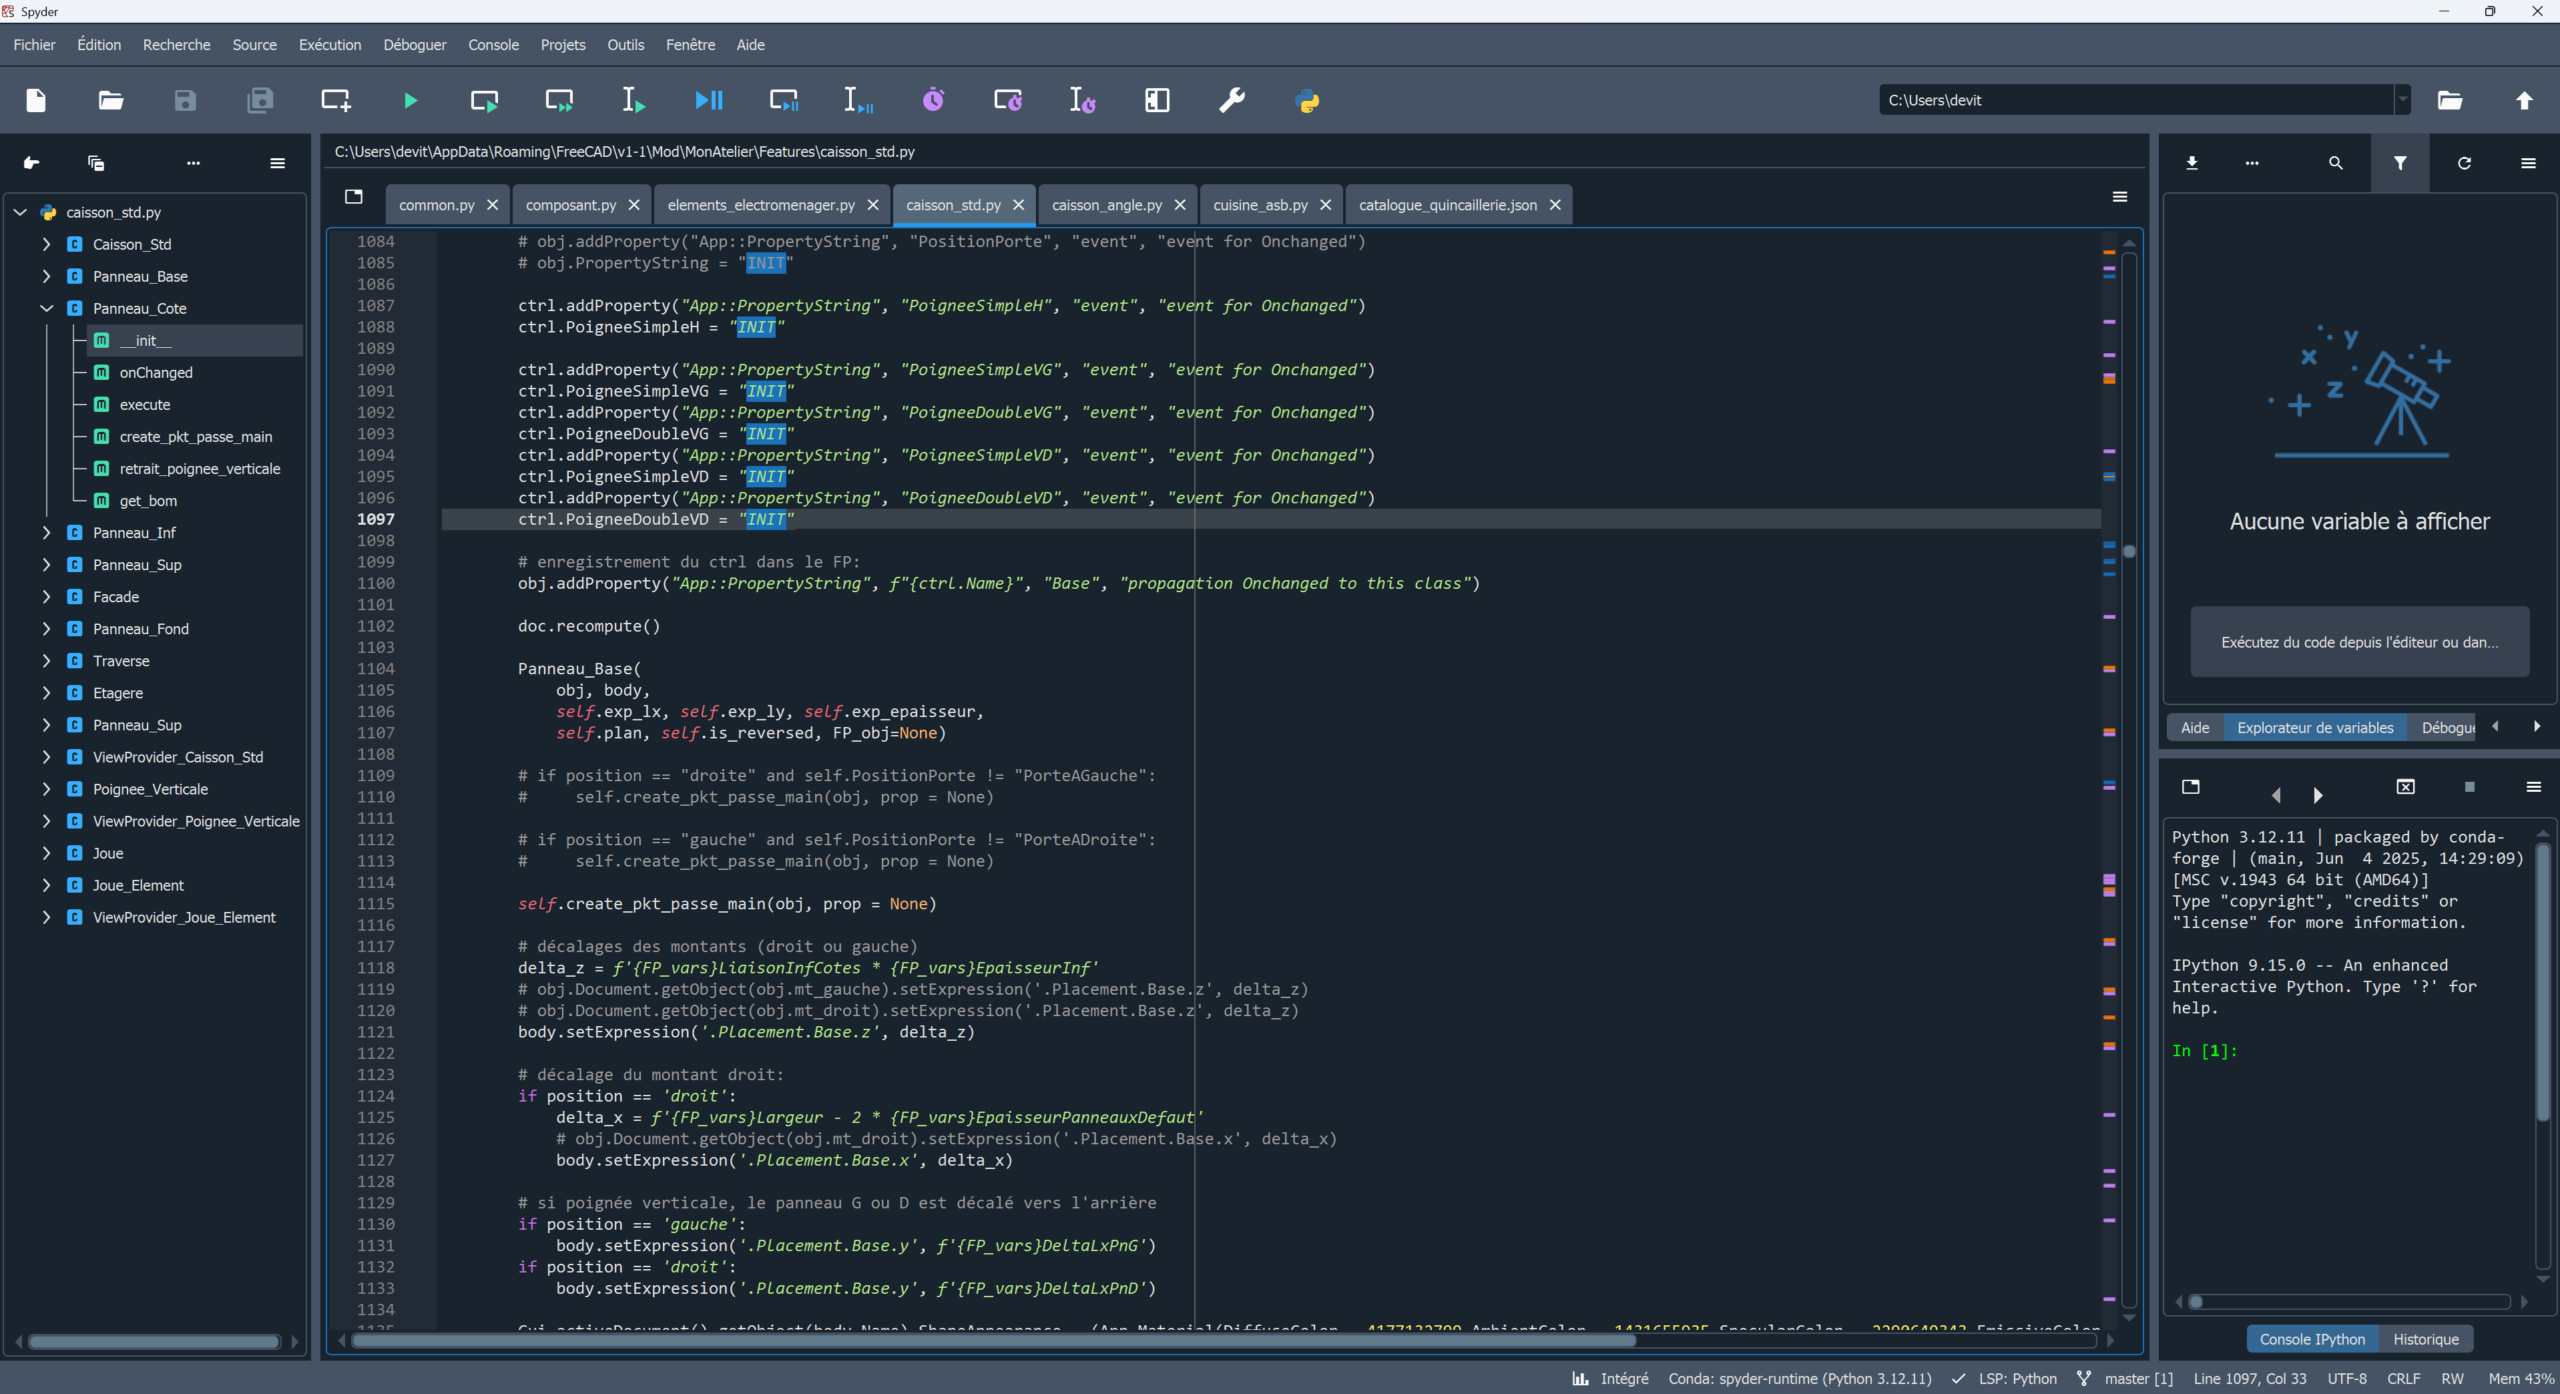This screenshot has height=1394, width=2560.
Task: Profile selection or current line icon
Action: (x=1082, y=100)
